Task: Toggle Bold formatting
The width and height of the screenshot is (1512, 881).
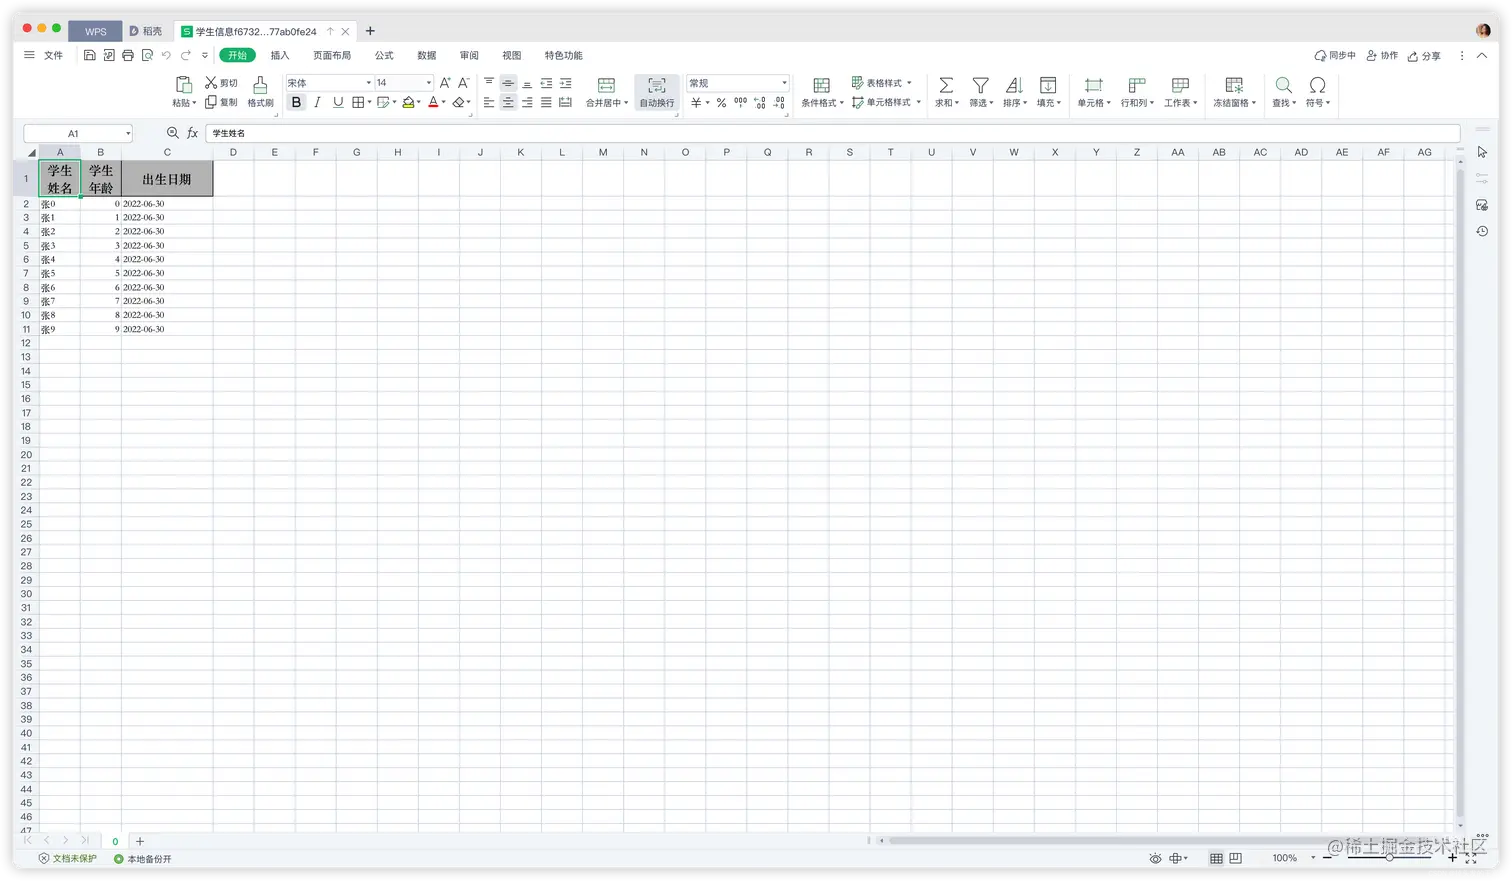Action: pyautogui.click(x=296, y=102)
